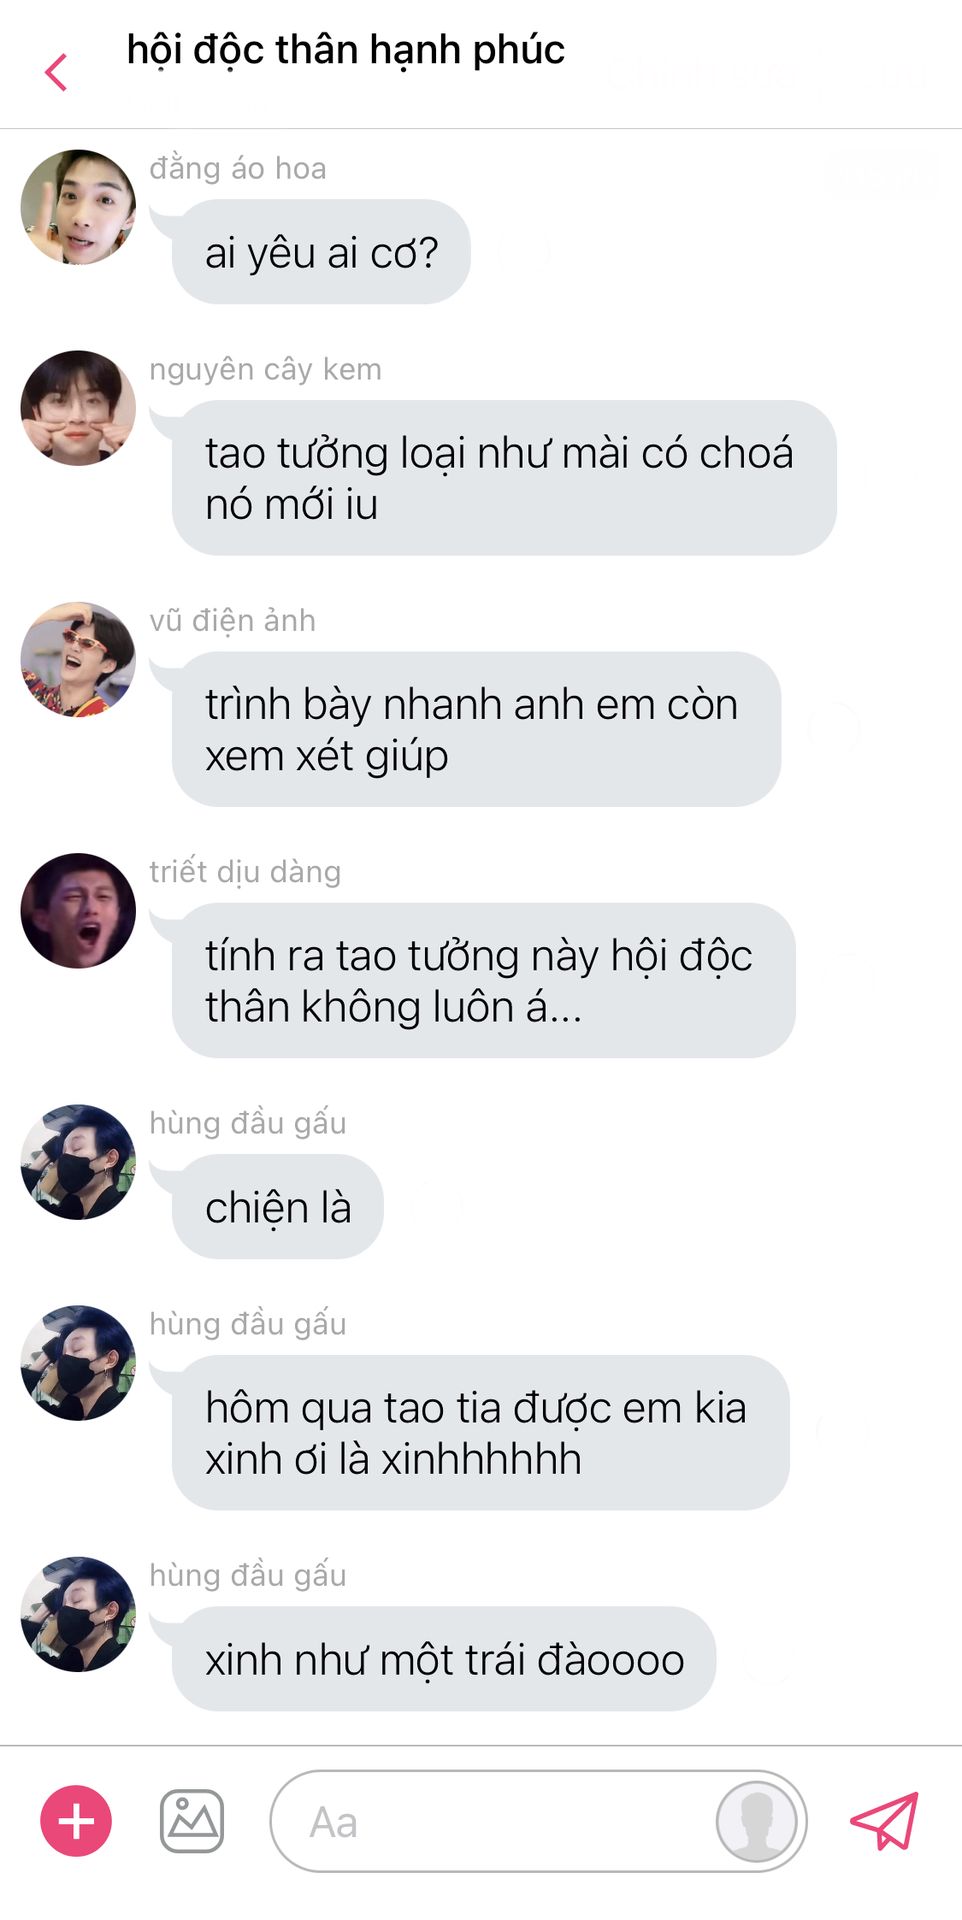Tap the 'trình bày nhanh anh em' bubble
The height and width of the screenshot is (1920, 962).
point(476,729)
